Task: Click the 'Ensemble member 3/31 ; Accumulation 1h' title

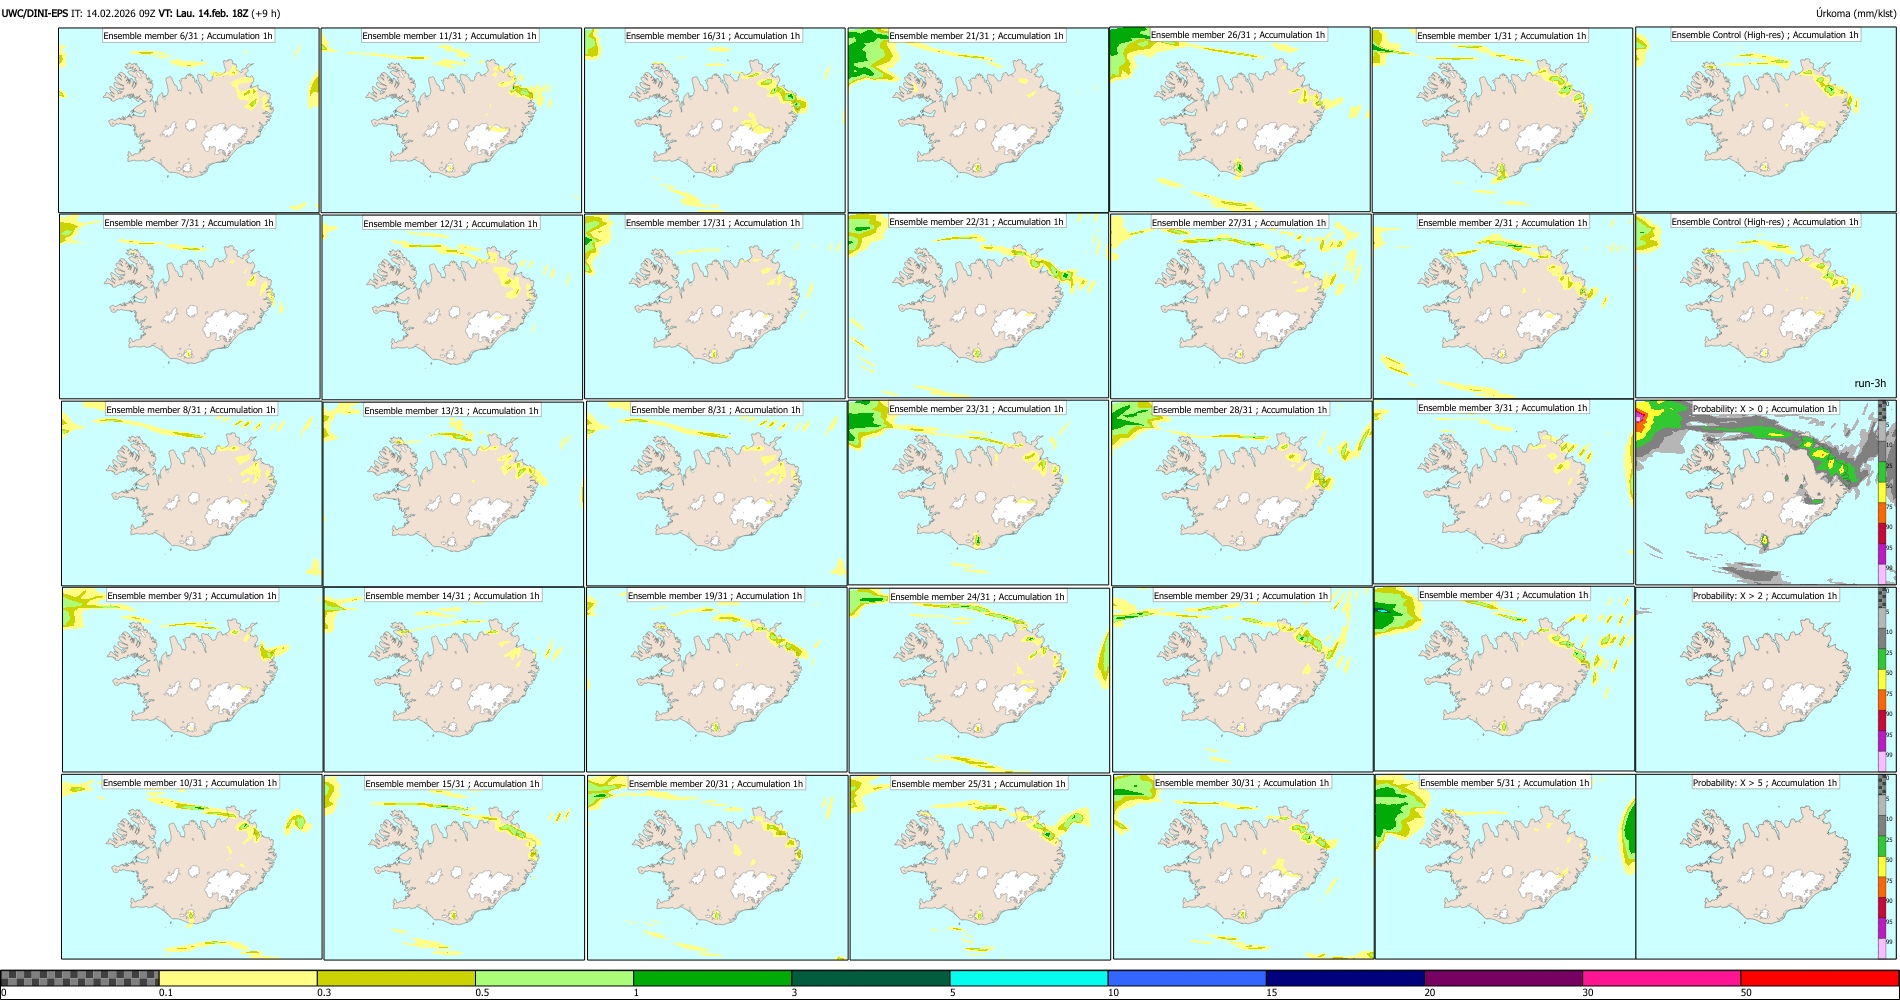Action: (x=1502, y=407)
